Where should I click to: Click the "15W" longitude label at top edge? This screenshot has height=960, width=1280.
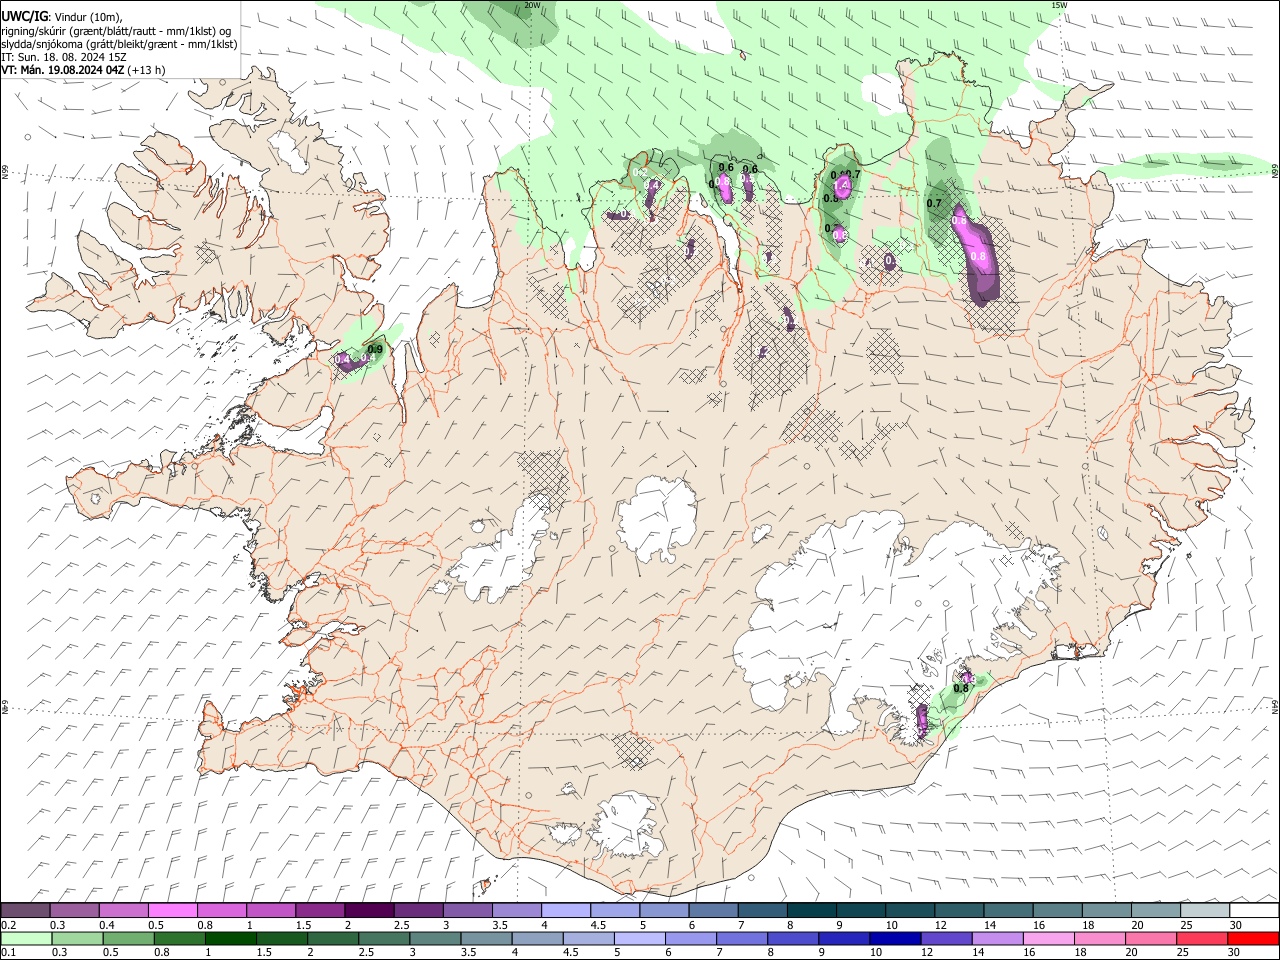point(1059,5)
